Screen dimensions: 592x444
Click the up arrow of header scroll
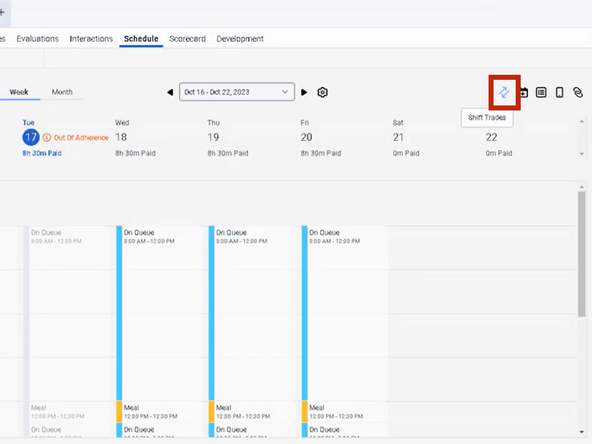(581, 122)
